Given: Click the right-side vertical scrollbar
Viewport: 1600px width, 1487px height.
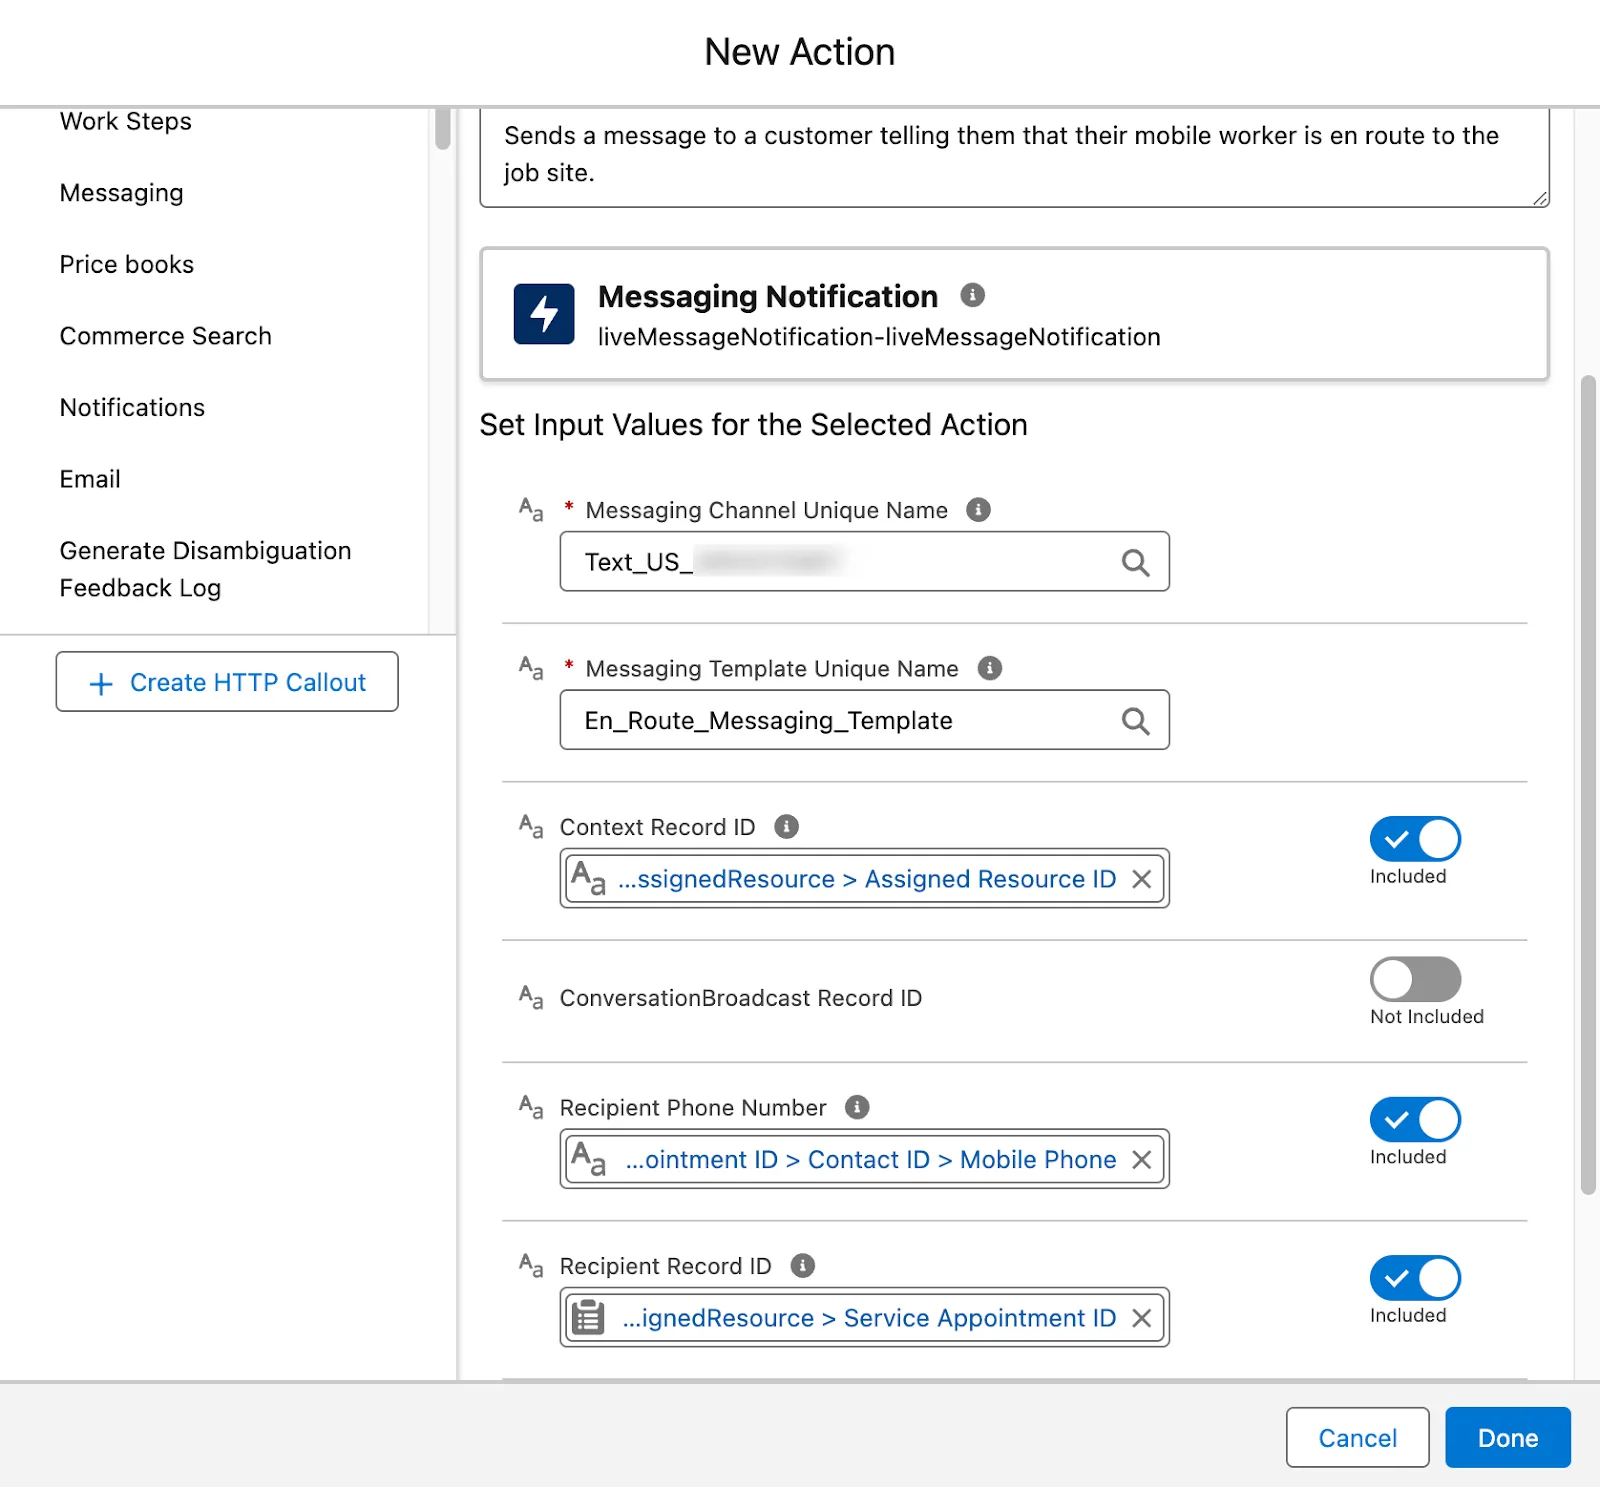Looking at the screenshot, I should click(1588, 785).
